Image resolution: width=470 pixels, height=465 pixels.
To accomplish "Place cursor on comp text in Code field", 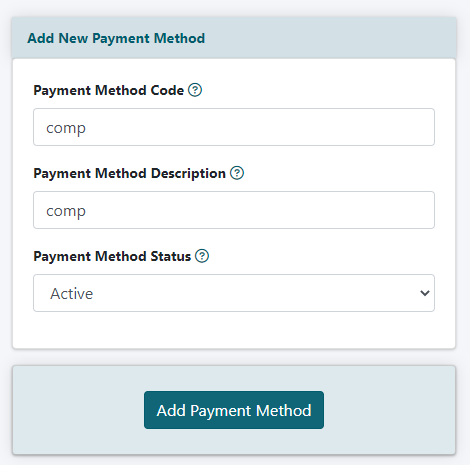I will (66, 128).
